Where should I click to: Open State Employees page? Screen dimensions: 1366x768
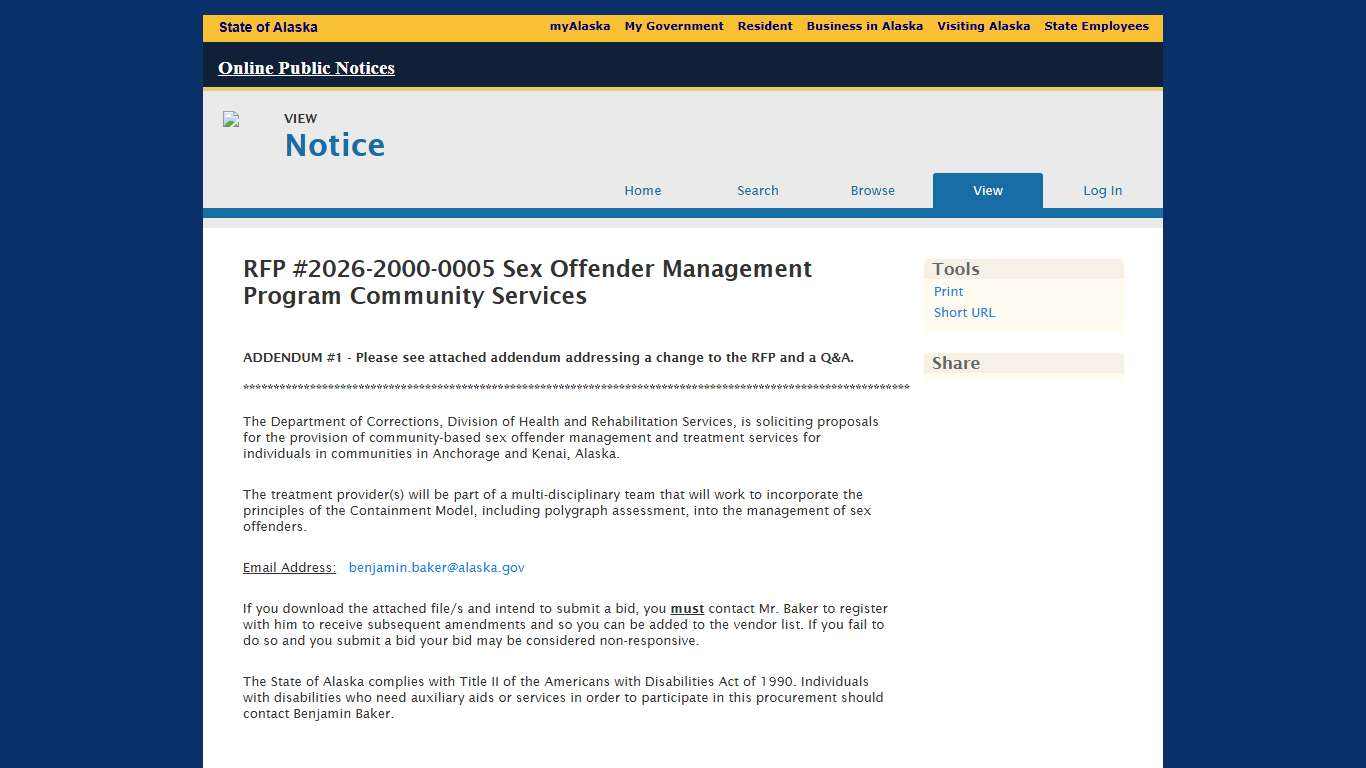(x=1096, y=26)
